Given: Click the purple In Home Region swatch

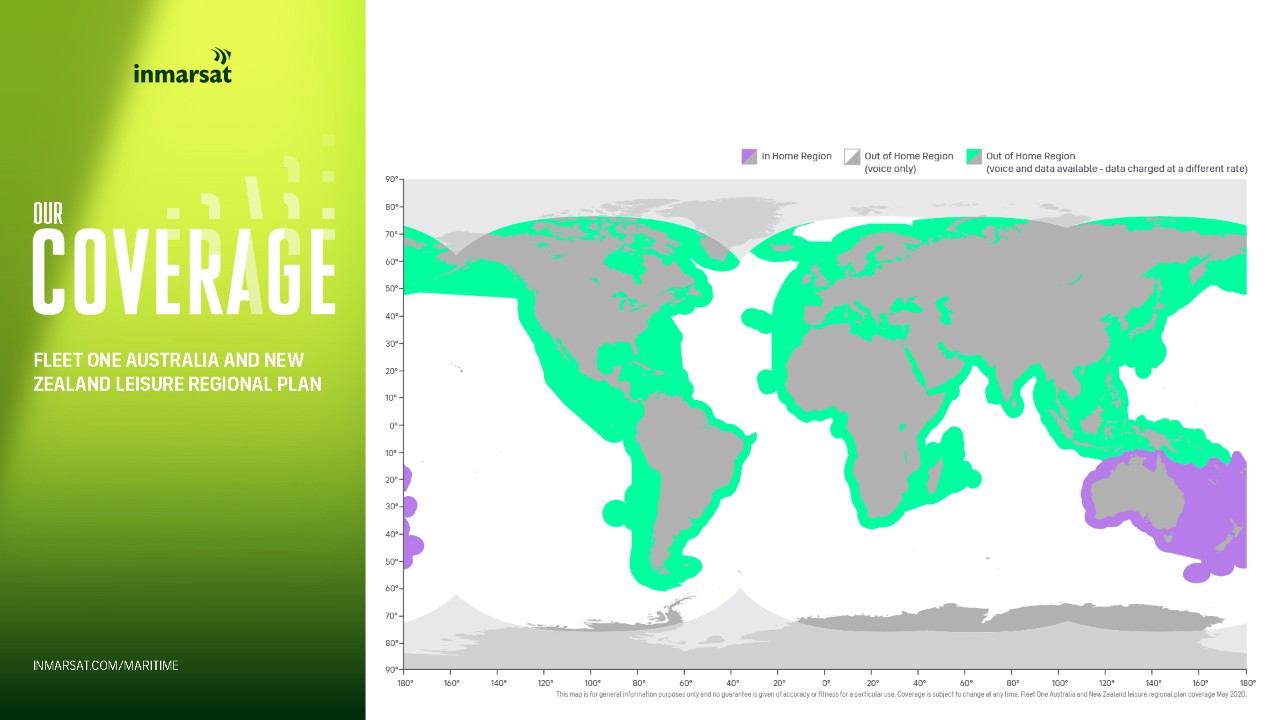Looking at the screenshot, I should click(x=749, y=156).
